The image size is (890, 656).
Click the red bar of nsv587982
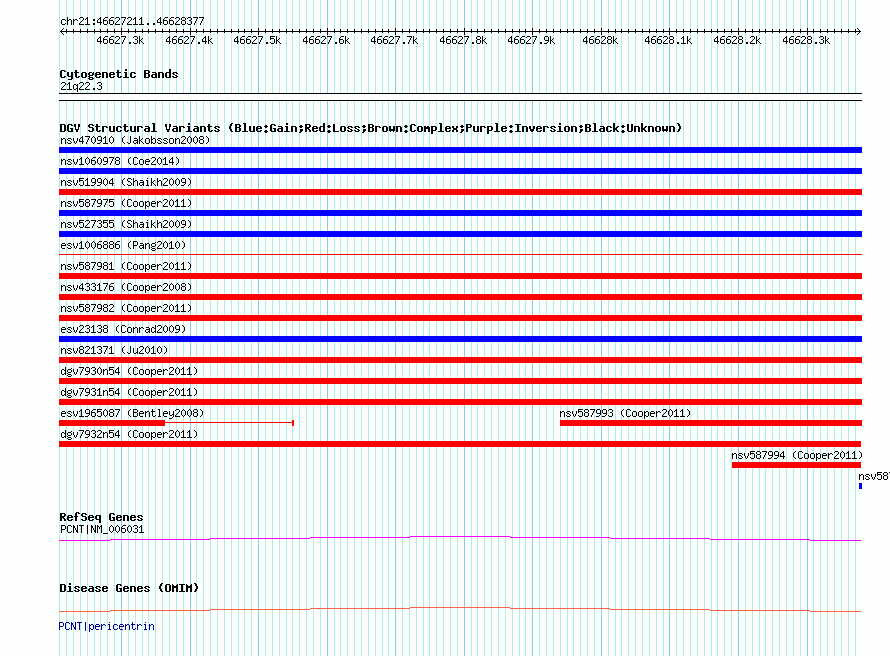tap(460, 318)
